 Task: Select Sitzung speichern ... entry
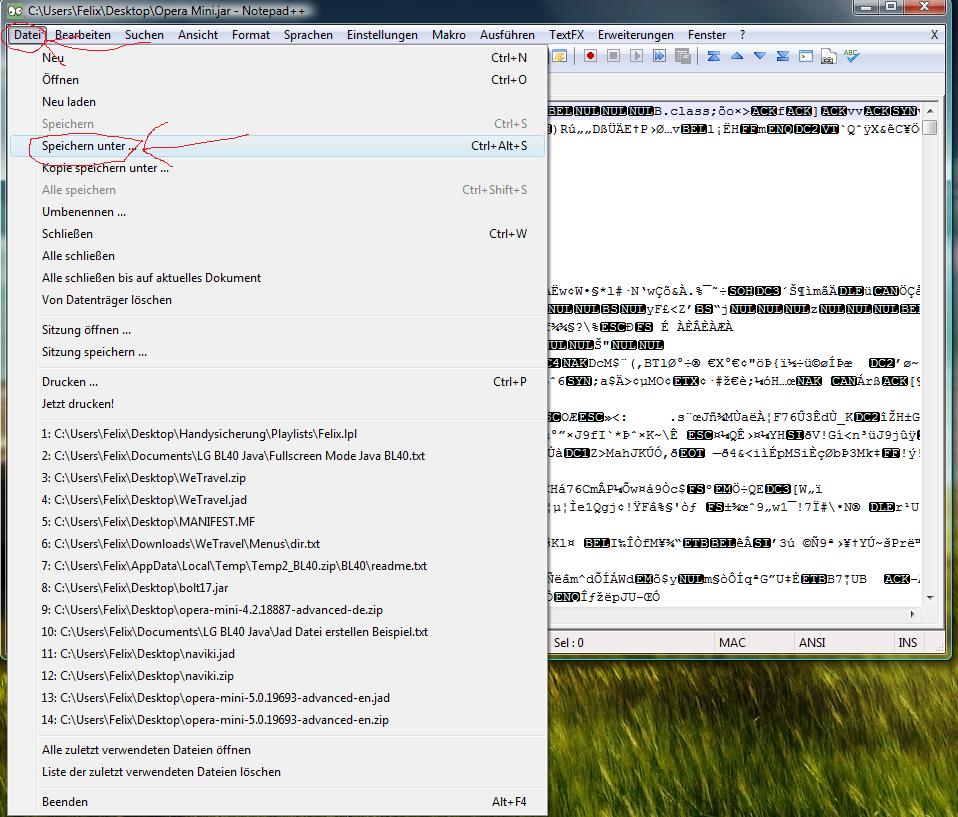278,351
